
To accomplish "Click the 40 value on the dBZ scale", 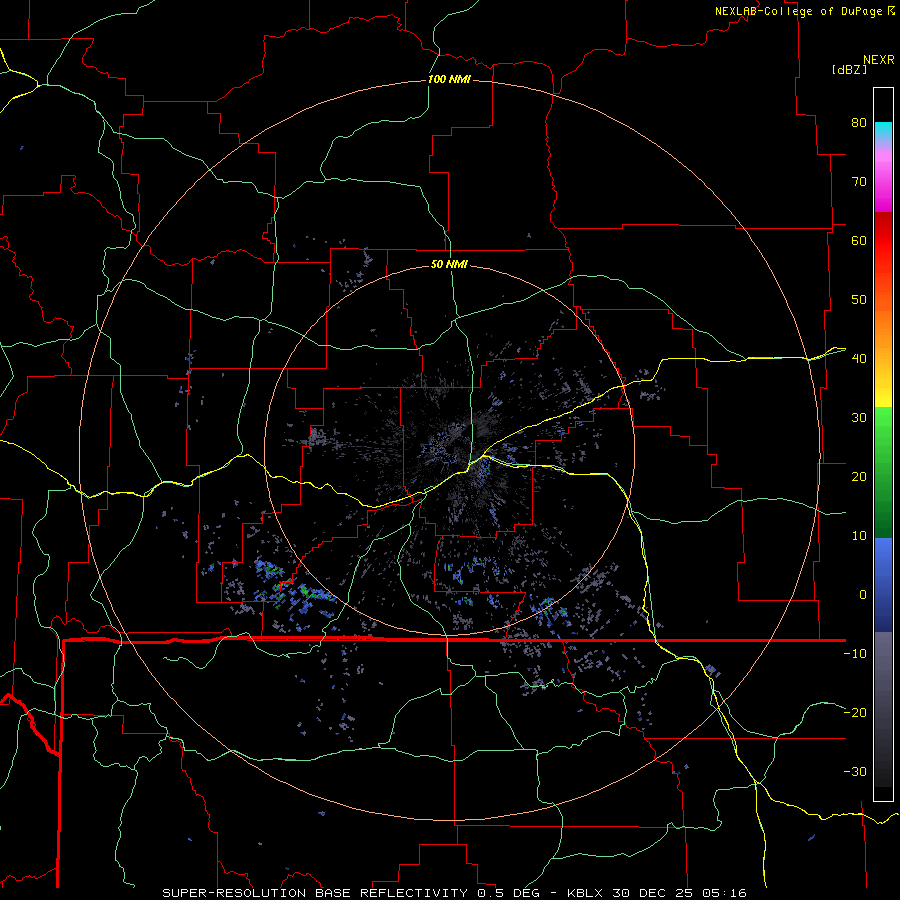I will (x=859, y=359).
